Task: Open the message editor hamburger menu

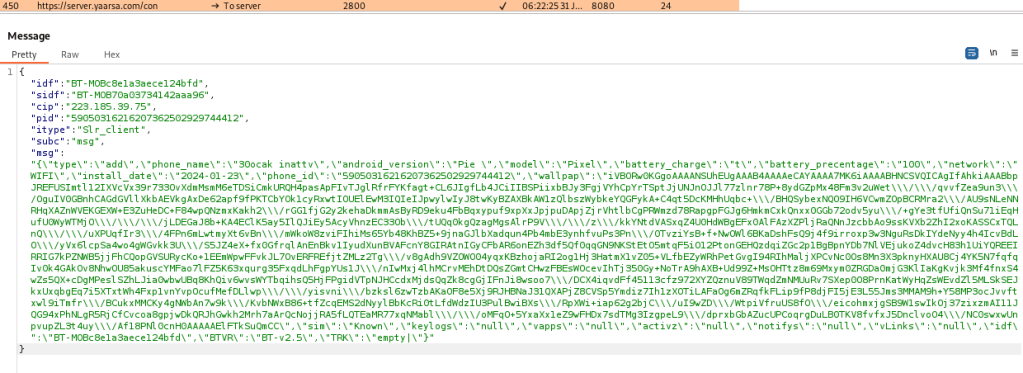Action: click(1015, 53)
